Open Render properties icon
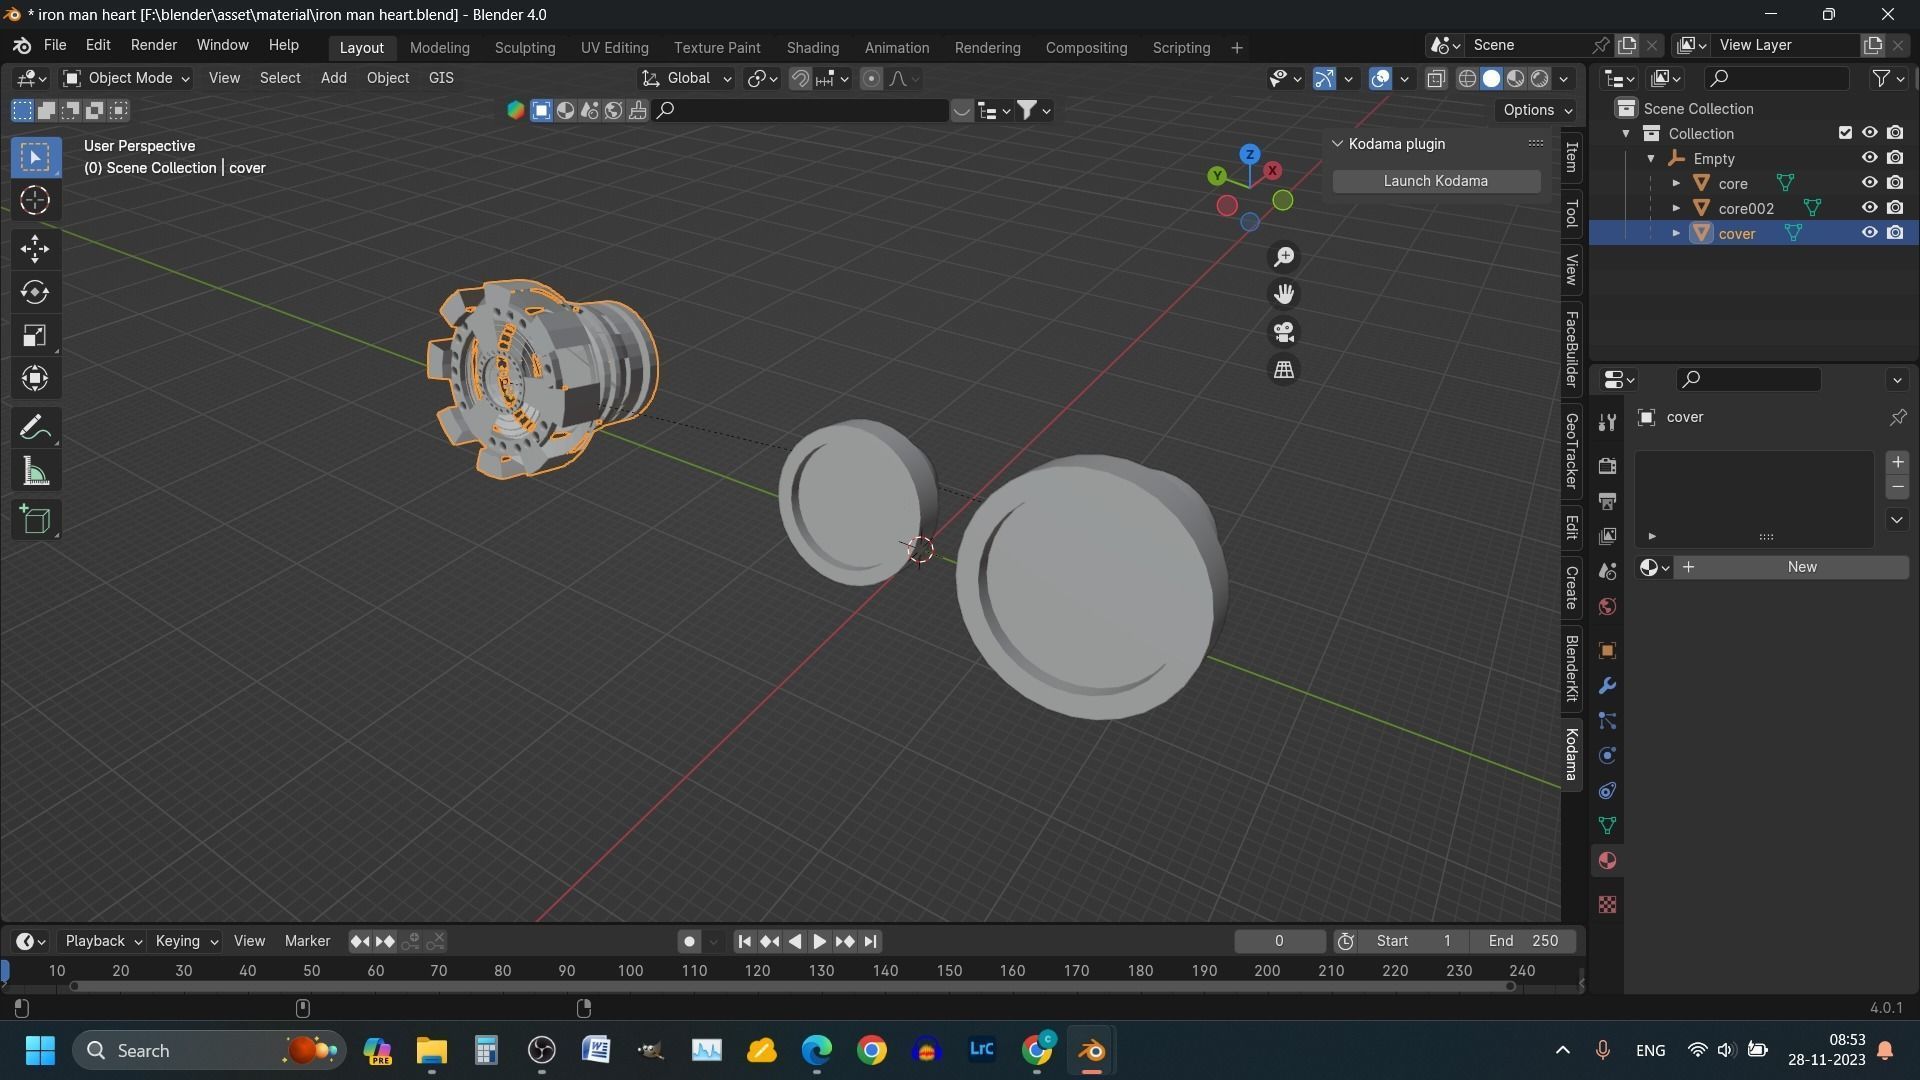Screen dimensions: 1920x1080 coord(1607,466)
